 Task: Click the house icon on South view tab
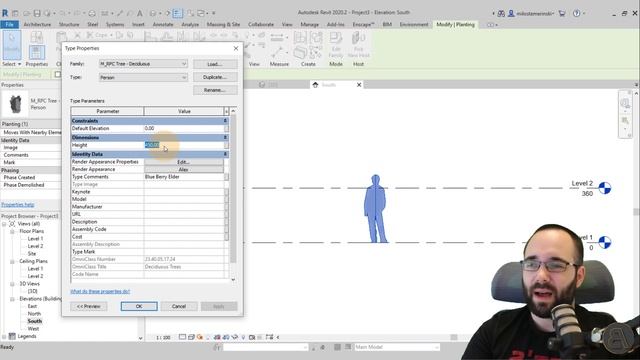point(315,85)
